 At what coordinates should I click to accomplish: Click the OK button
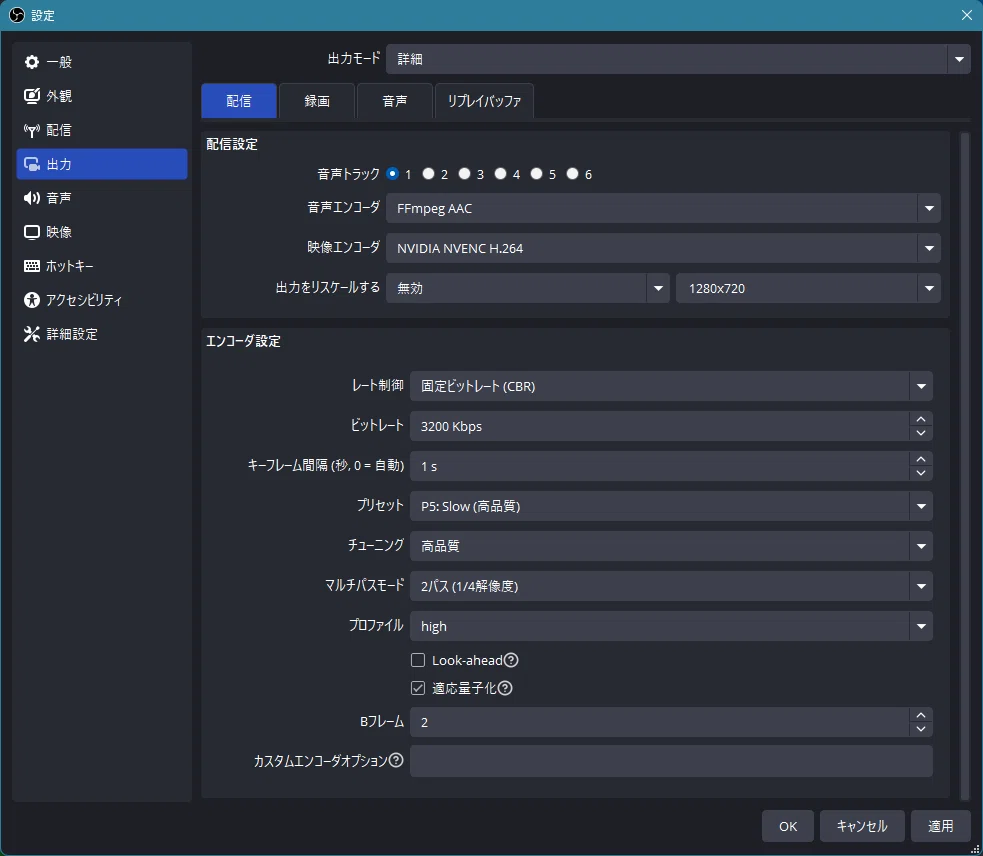coord(788,827)
